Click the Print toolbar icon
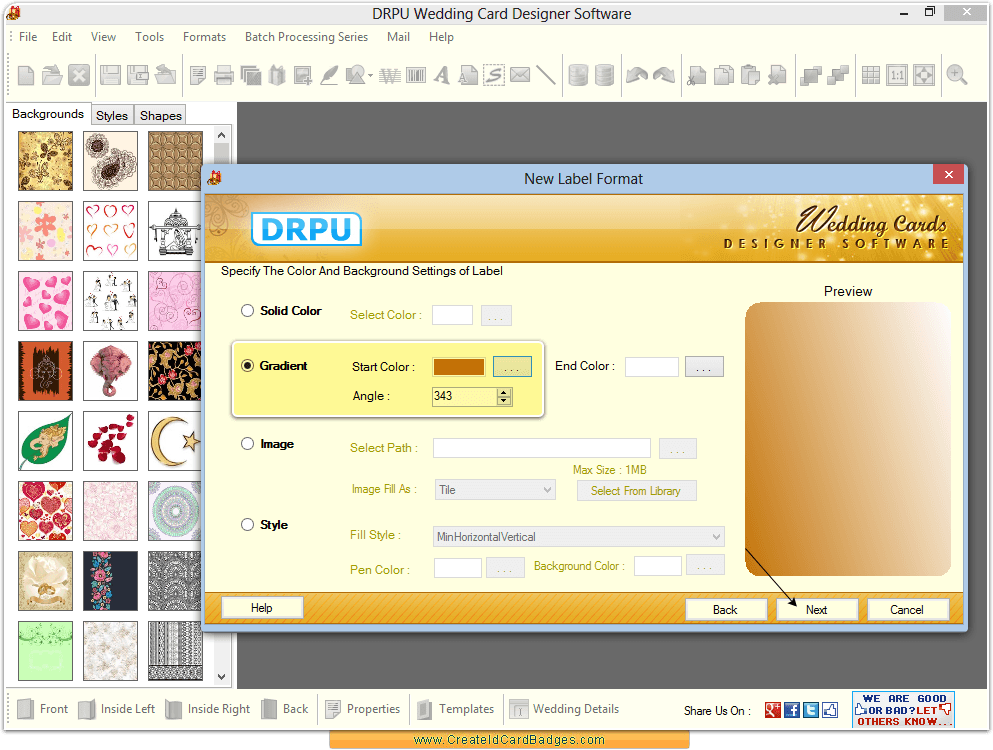The image size is (993, 750). 224,75
